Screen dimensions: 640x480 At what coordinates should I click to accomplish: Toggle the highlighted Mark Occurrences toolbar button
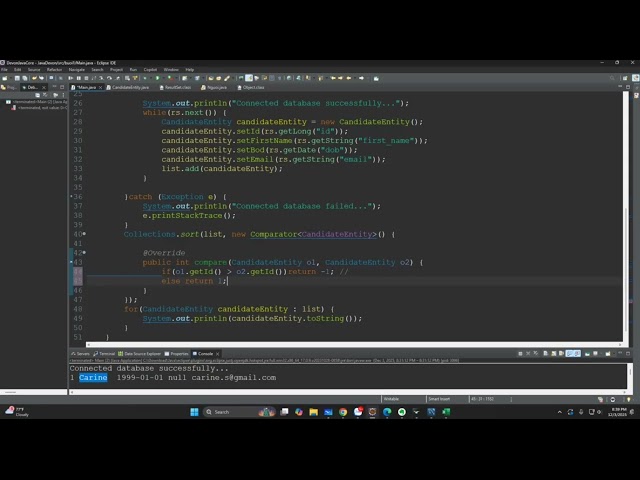[x=249, y=78]
